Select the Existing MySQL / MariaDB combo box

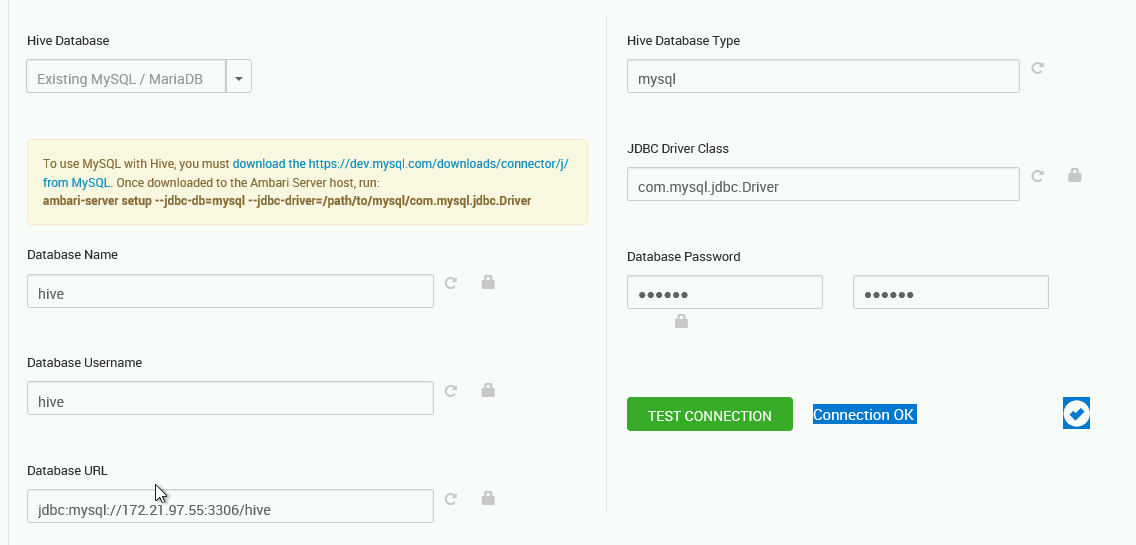pyautogui.click(x=126, y=76)
